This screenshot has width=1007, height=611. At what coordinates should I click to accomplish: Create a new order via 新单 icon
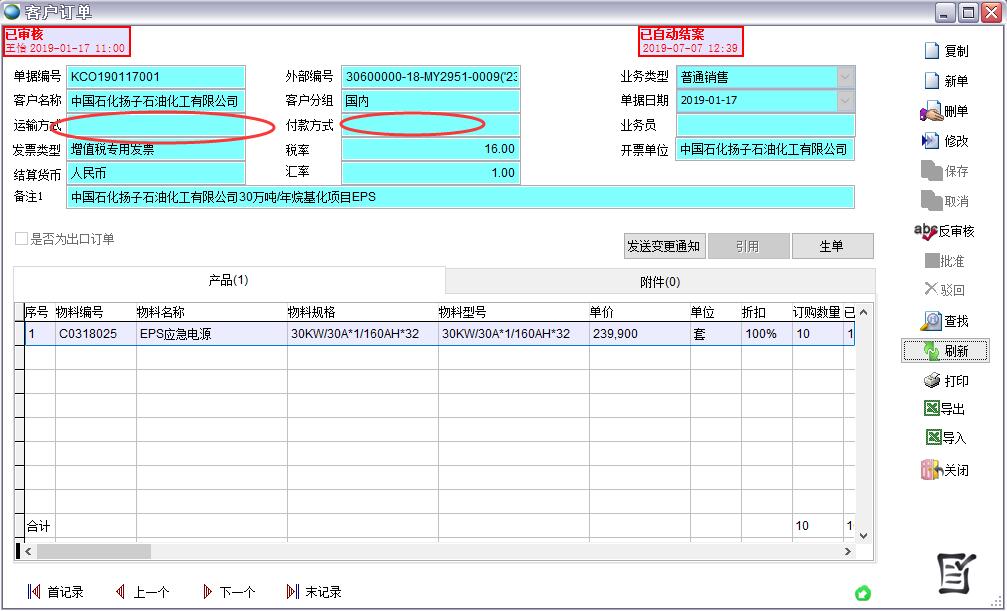coord(946,80)
